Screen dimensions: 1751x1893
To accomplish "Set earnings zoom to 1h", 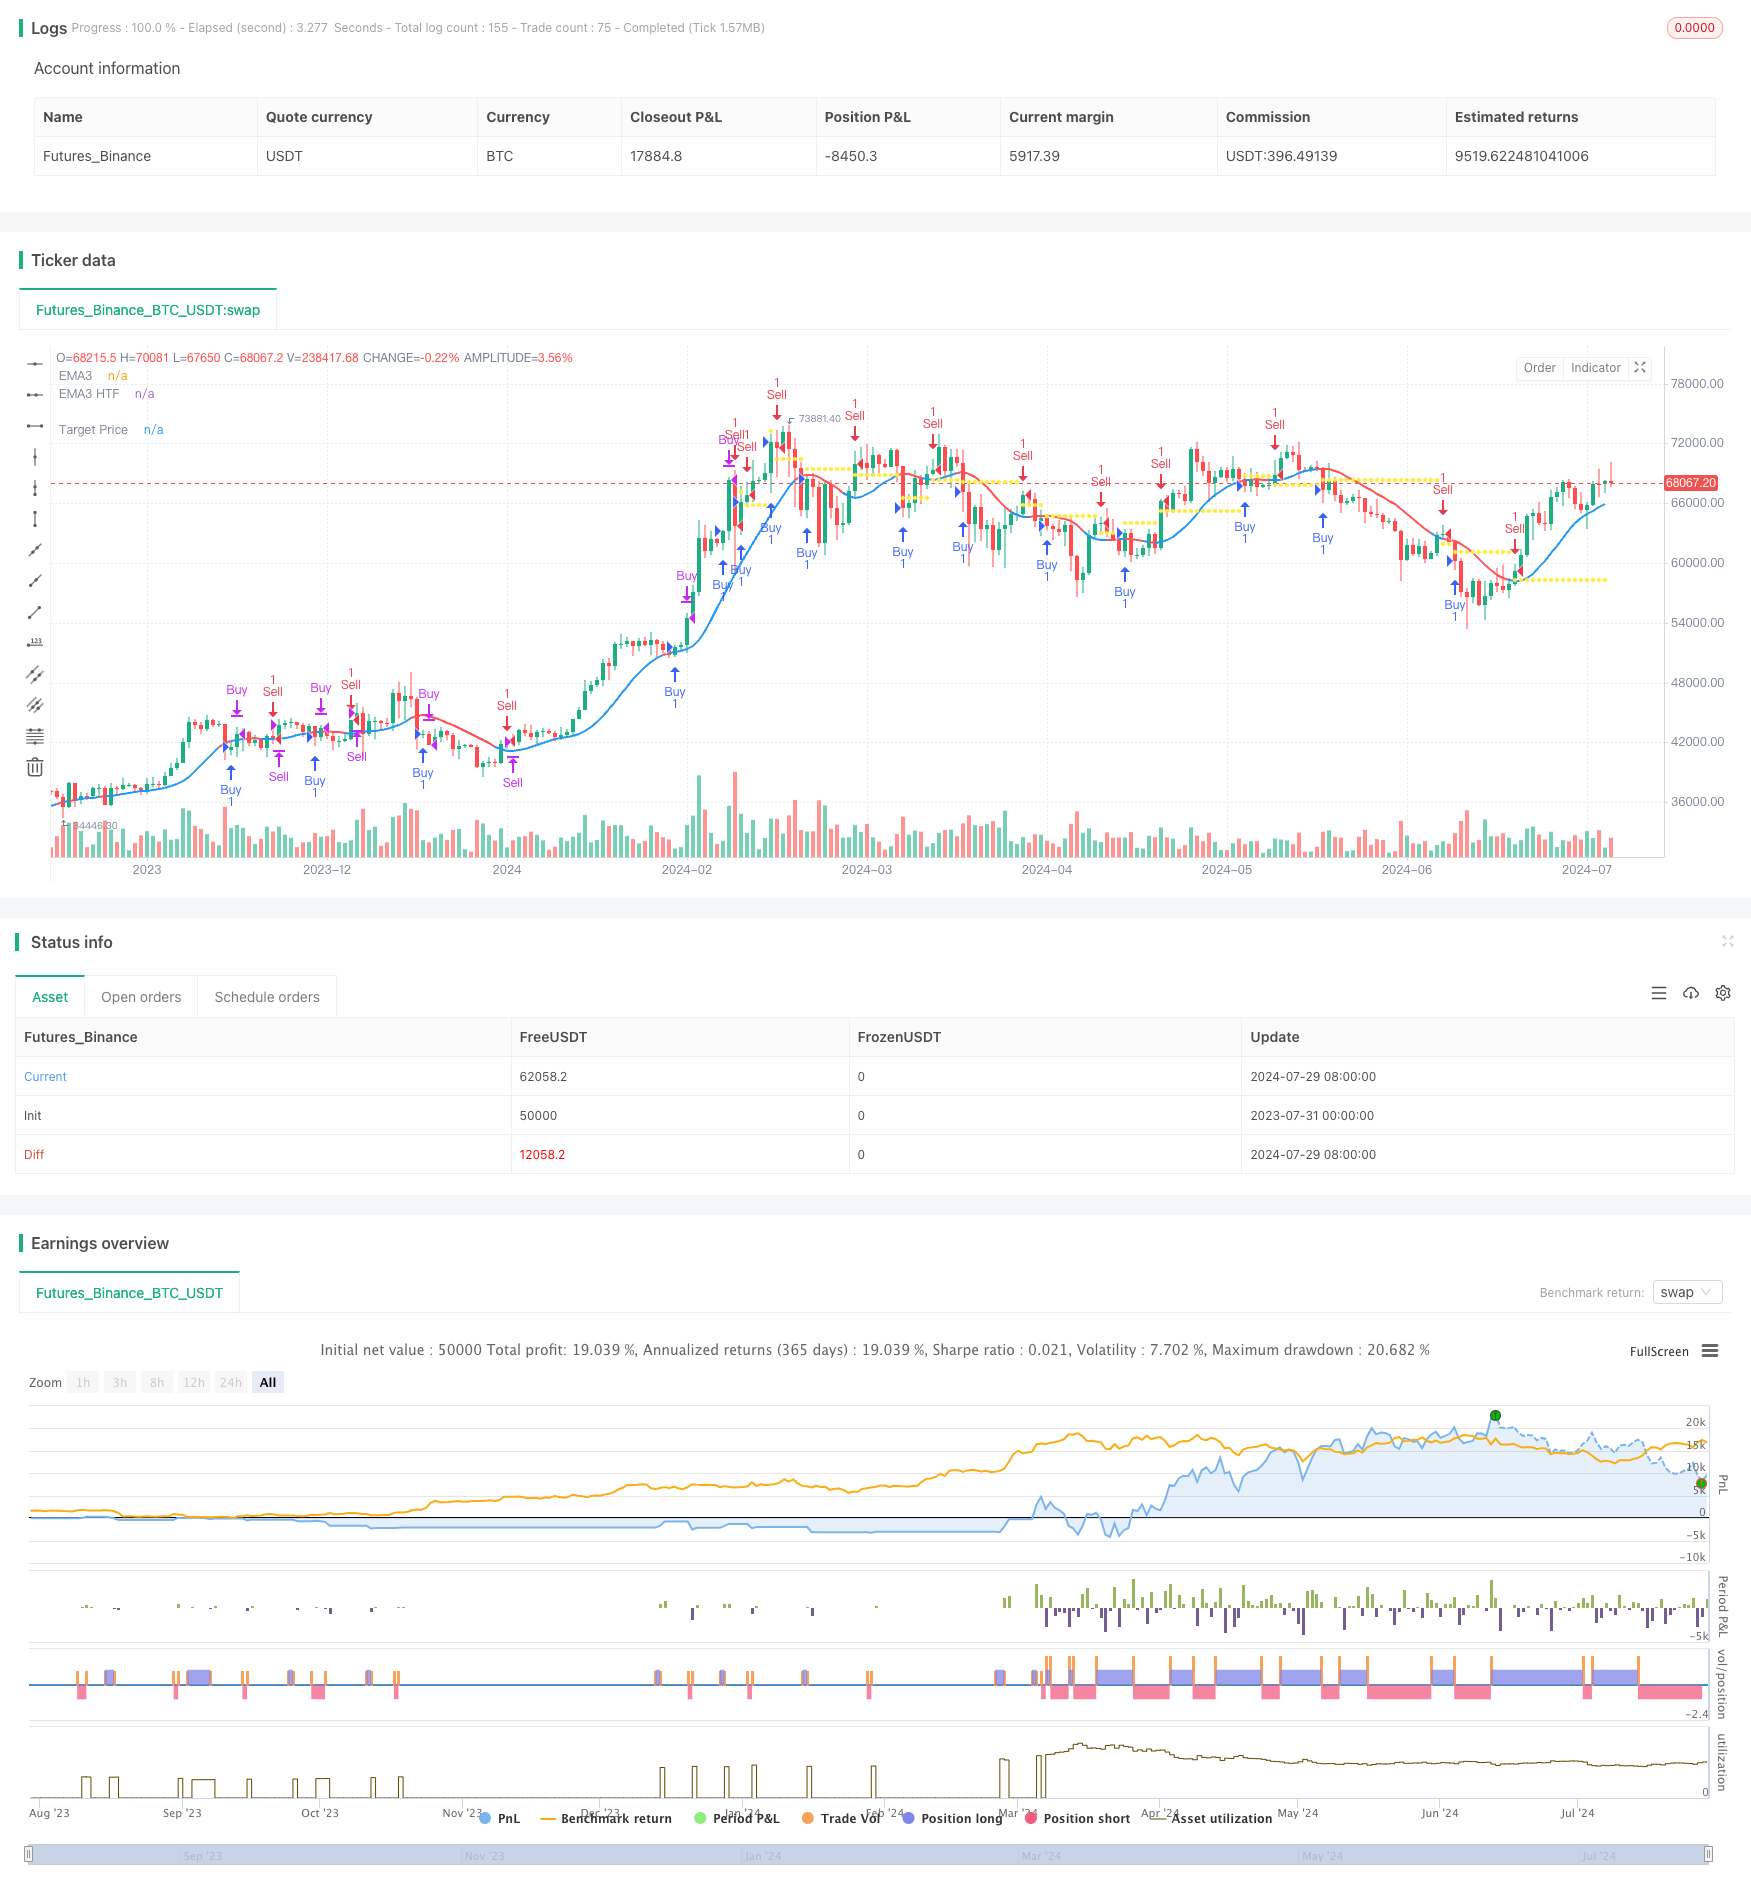I will [x=83, y=1382].
